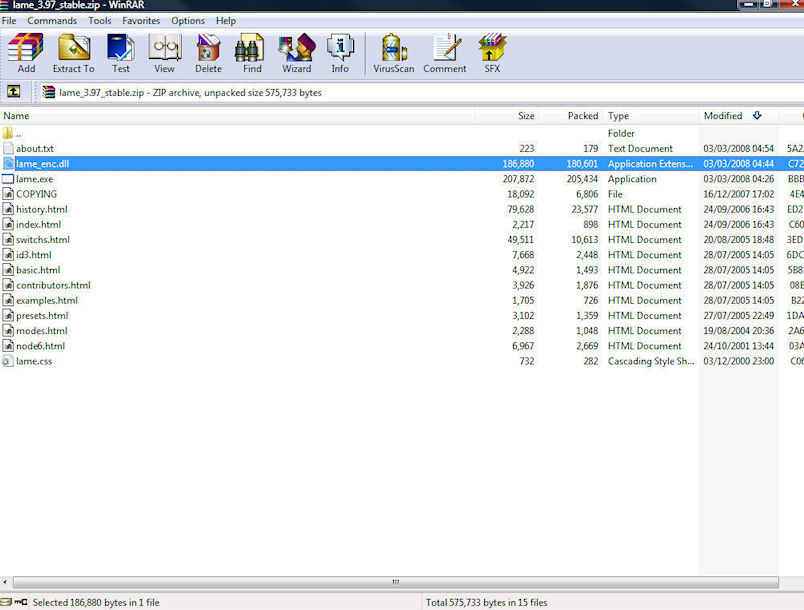Click the horizontal scrollbar thumb
The height and width of the screenshot is (610, 804).
[396, 582]
